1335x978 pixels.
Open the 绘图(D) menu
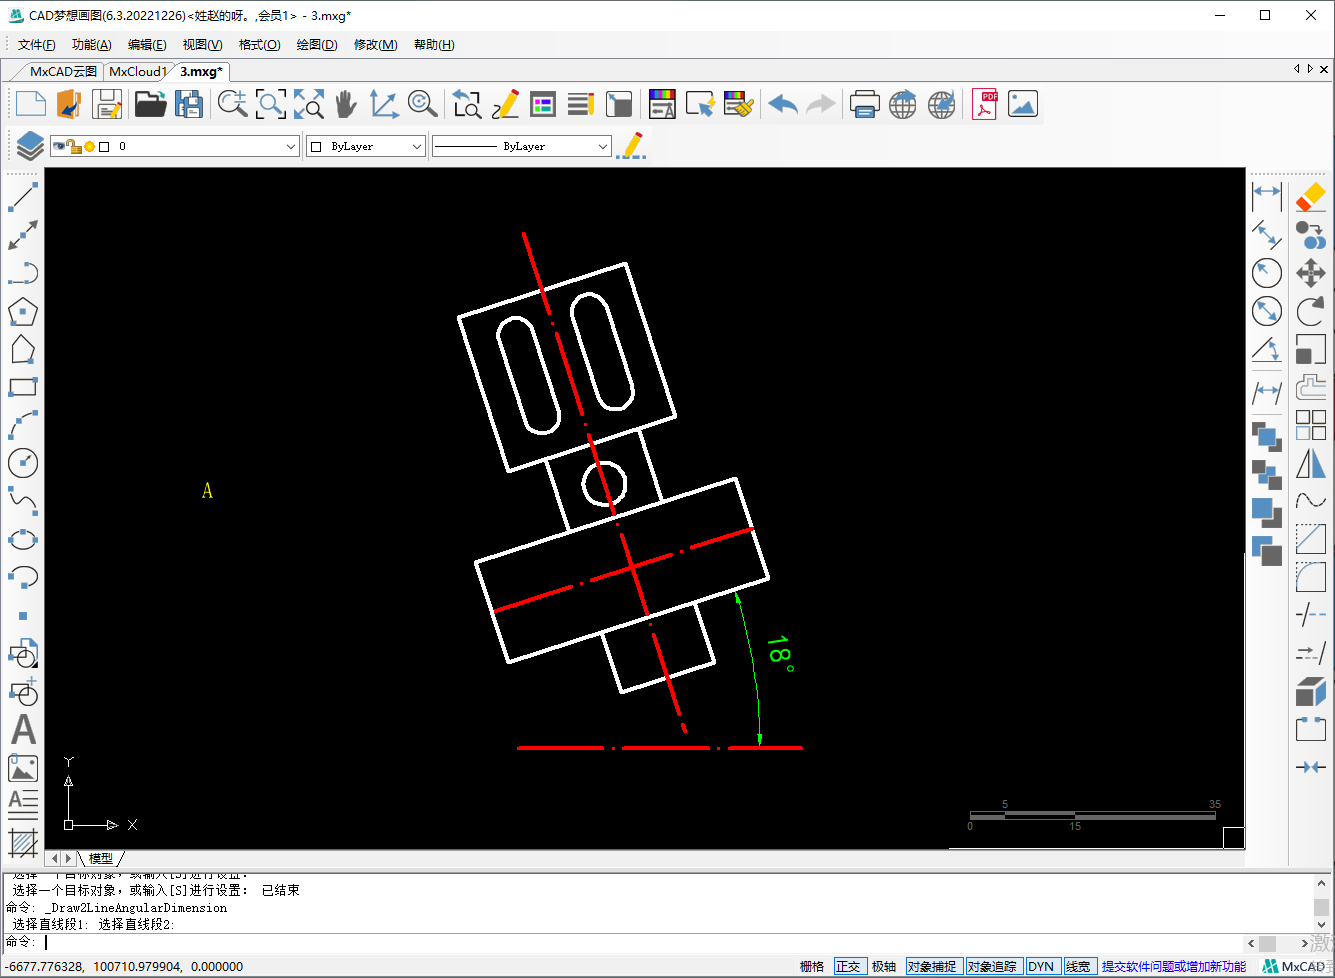pos(317,45)
